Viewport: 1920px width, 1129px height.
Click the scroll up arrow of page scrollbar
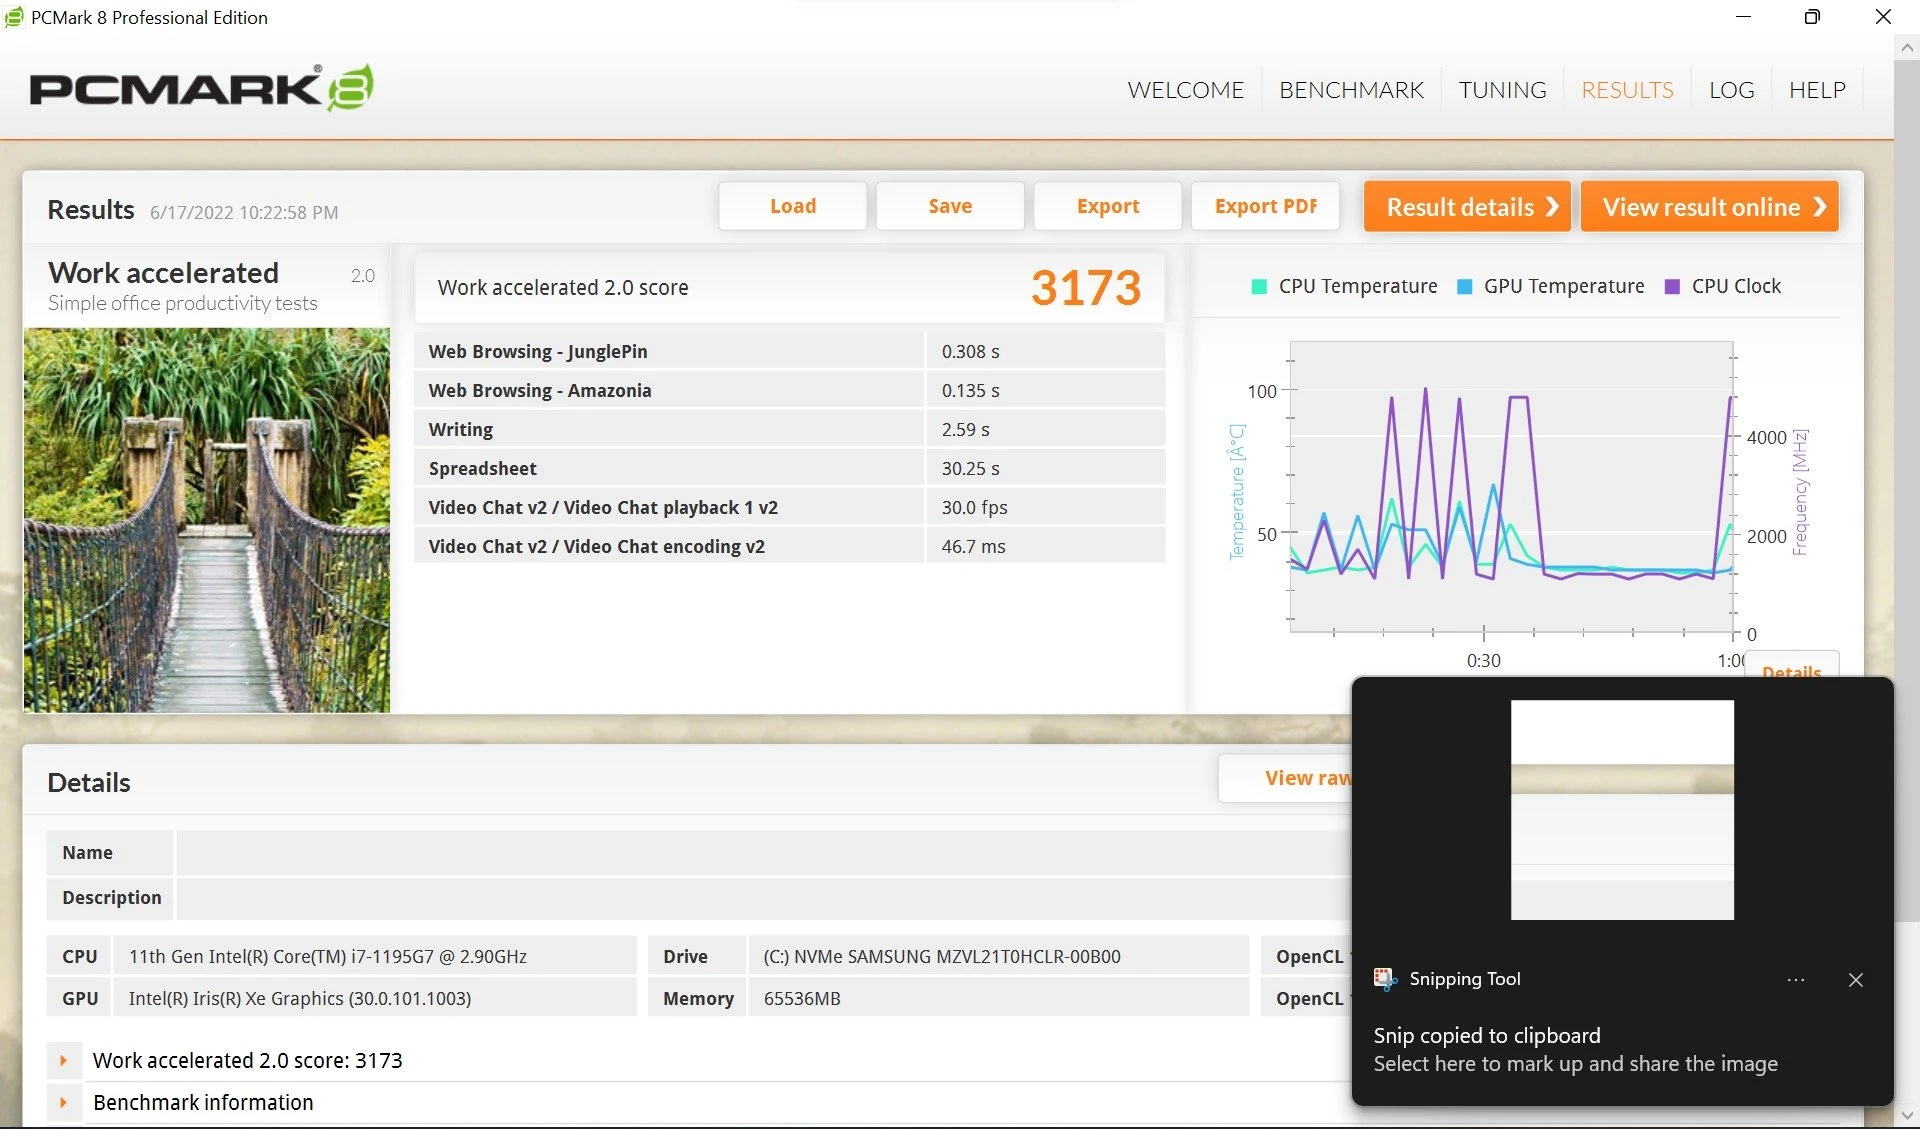click(1907, 47)
